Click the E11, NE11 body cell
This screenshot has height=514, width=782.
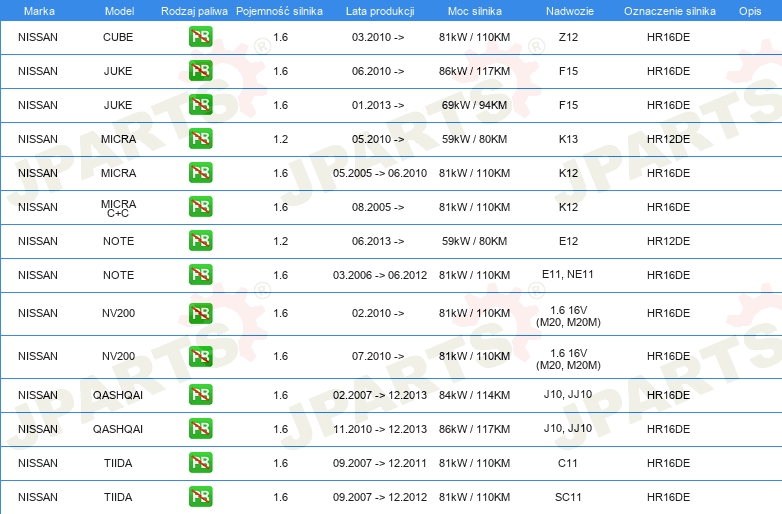[x=568, y=274]
